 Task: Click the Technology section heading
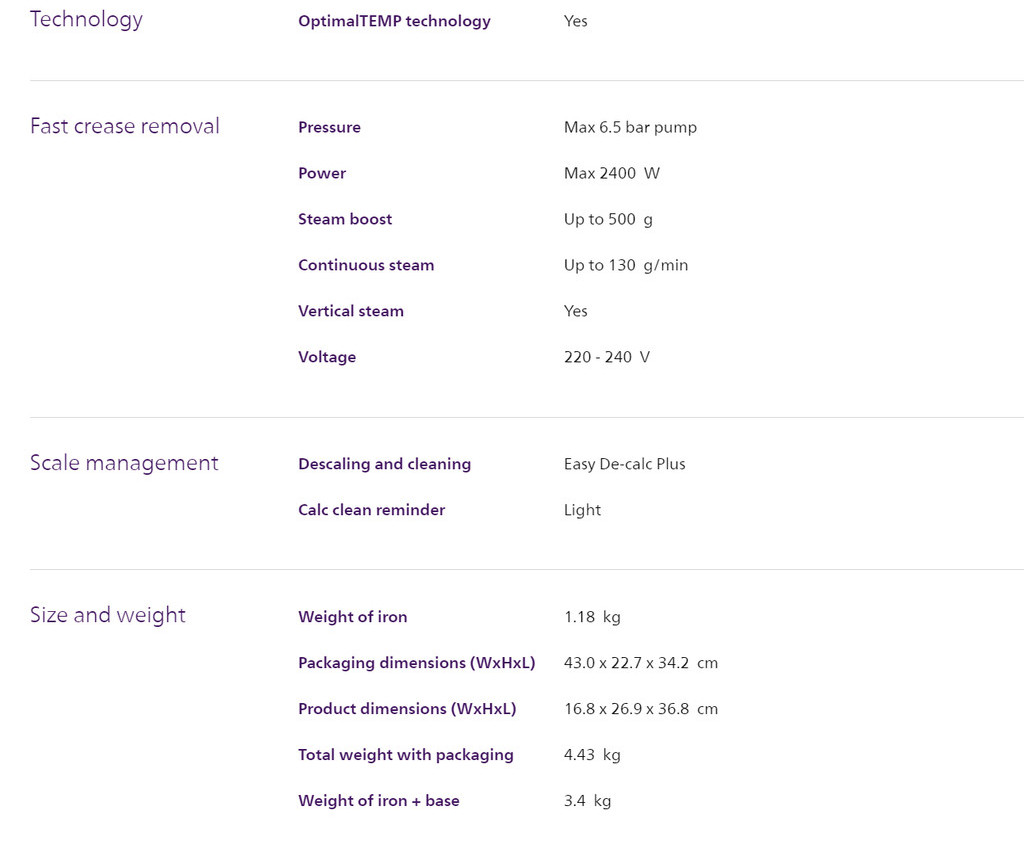86,20
